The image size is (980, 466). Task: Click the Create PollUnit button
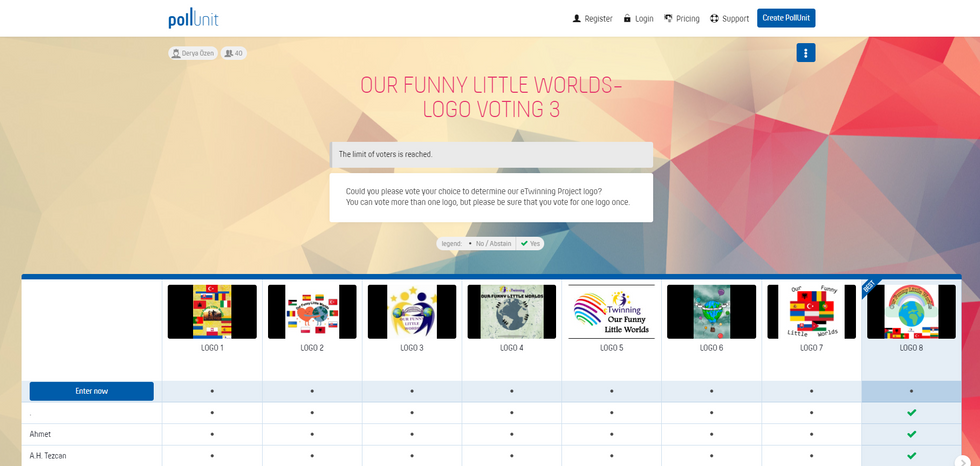click(786, 18)
